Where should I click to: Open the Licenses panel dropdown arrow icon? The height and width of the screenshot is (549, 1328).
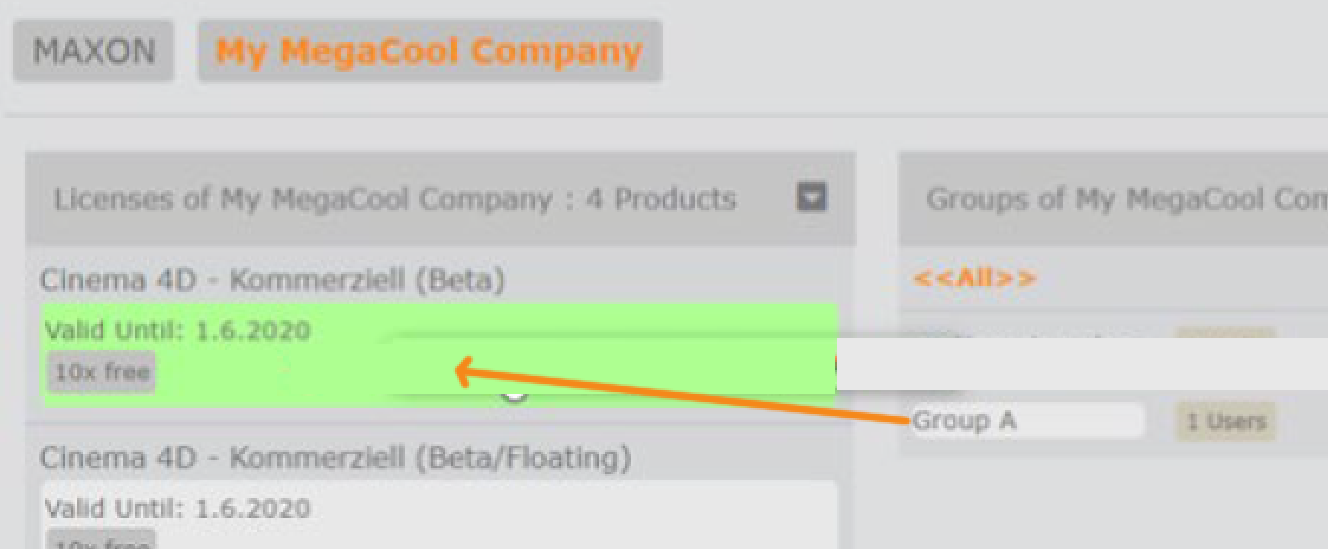pos(811,198)
